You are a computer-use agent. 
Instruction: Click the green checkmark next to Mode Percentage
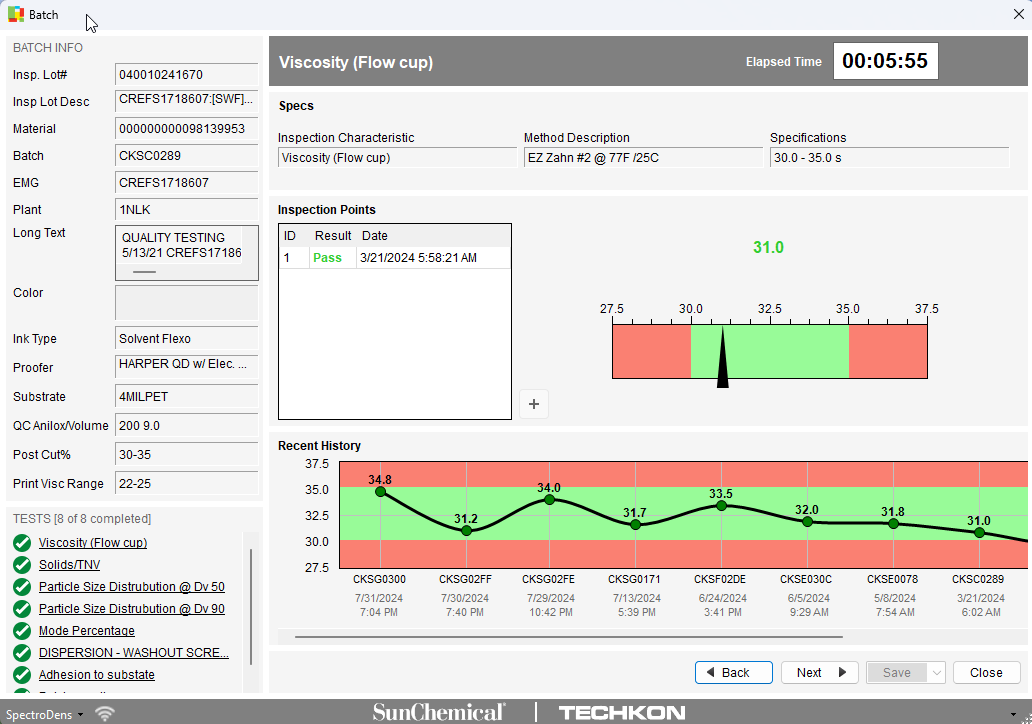click(22, 631)
